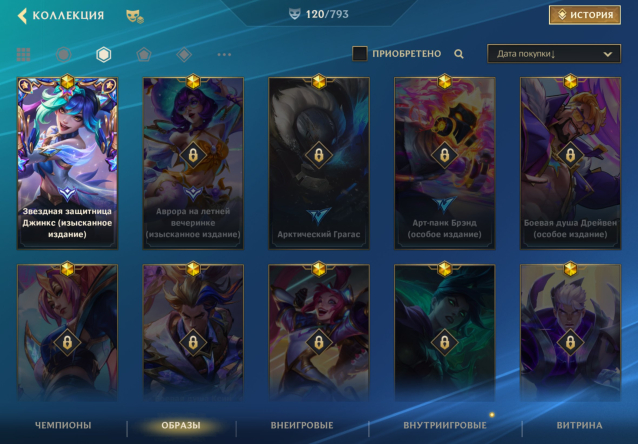638x444 pixels.
Task: Select the circular rarity filter icon
Action: click(x=63, y=54)
